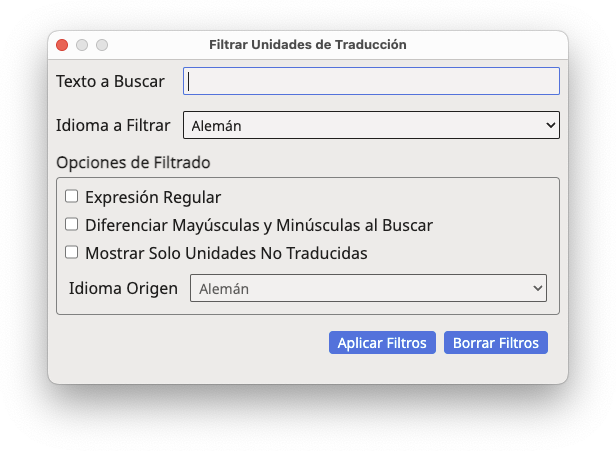Image resolution: width=616 pixels, height=451 pixels.
Task: Click the Filtrar Unidades de Traducción title
Action: 308,45
